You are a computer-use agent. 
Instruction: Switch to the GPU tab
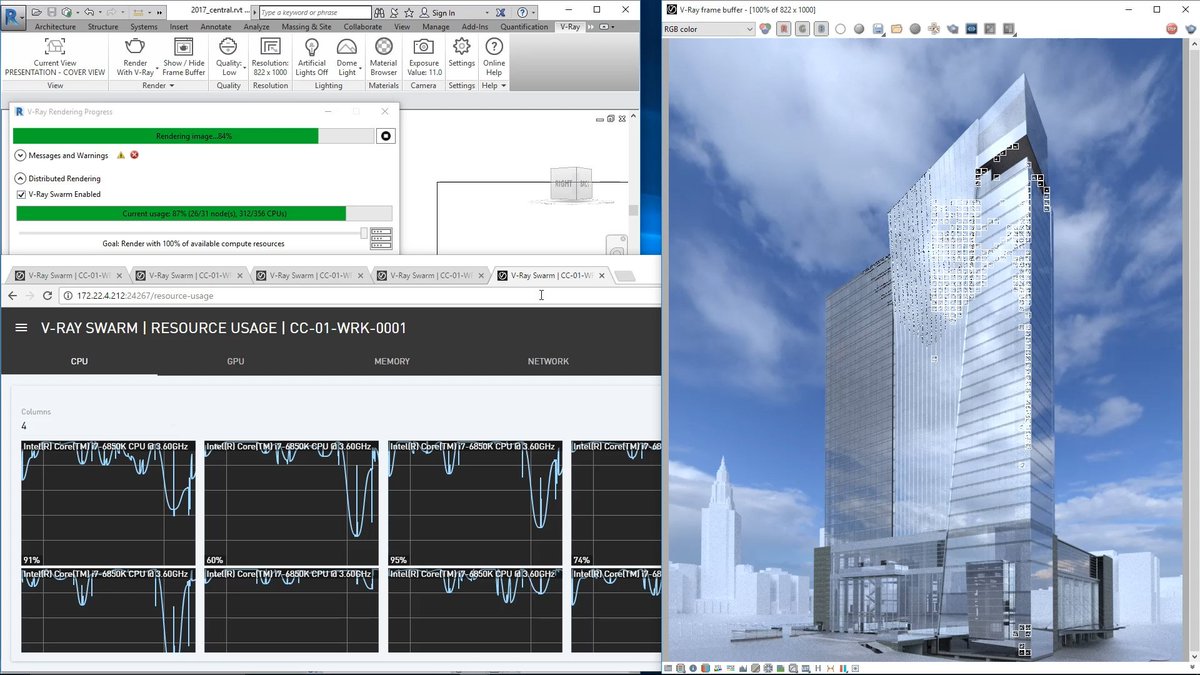236,361
